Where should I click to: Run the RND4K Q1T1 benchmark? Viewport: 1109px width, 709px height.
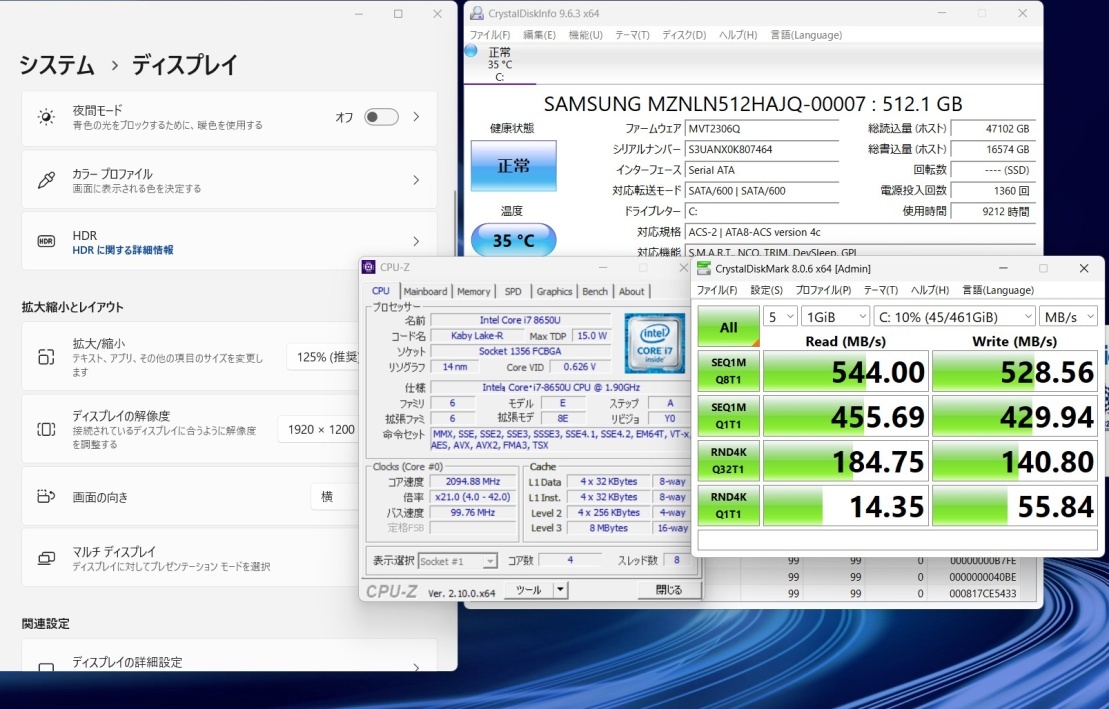(x=728, y=505)
